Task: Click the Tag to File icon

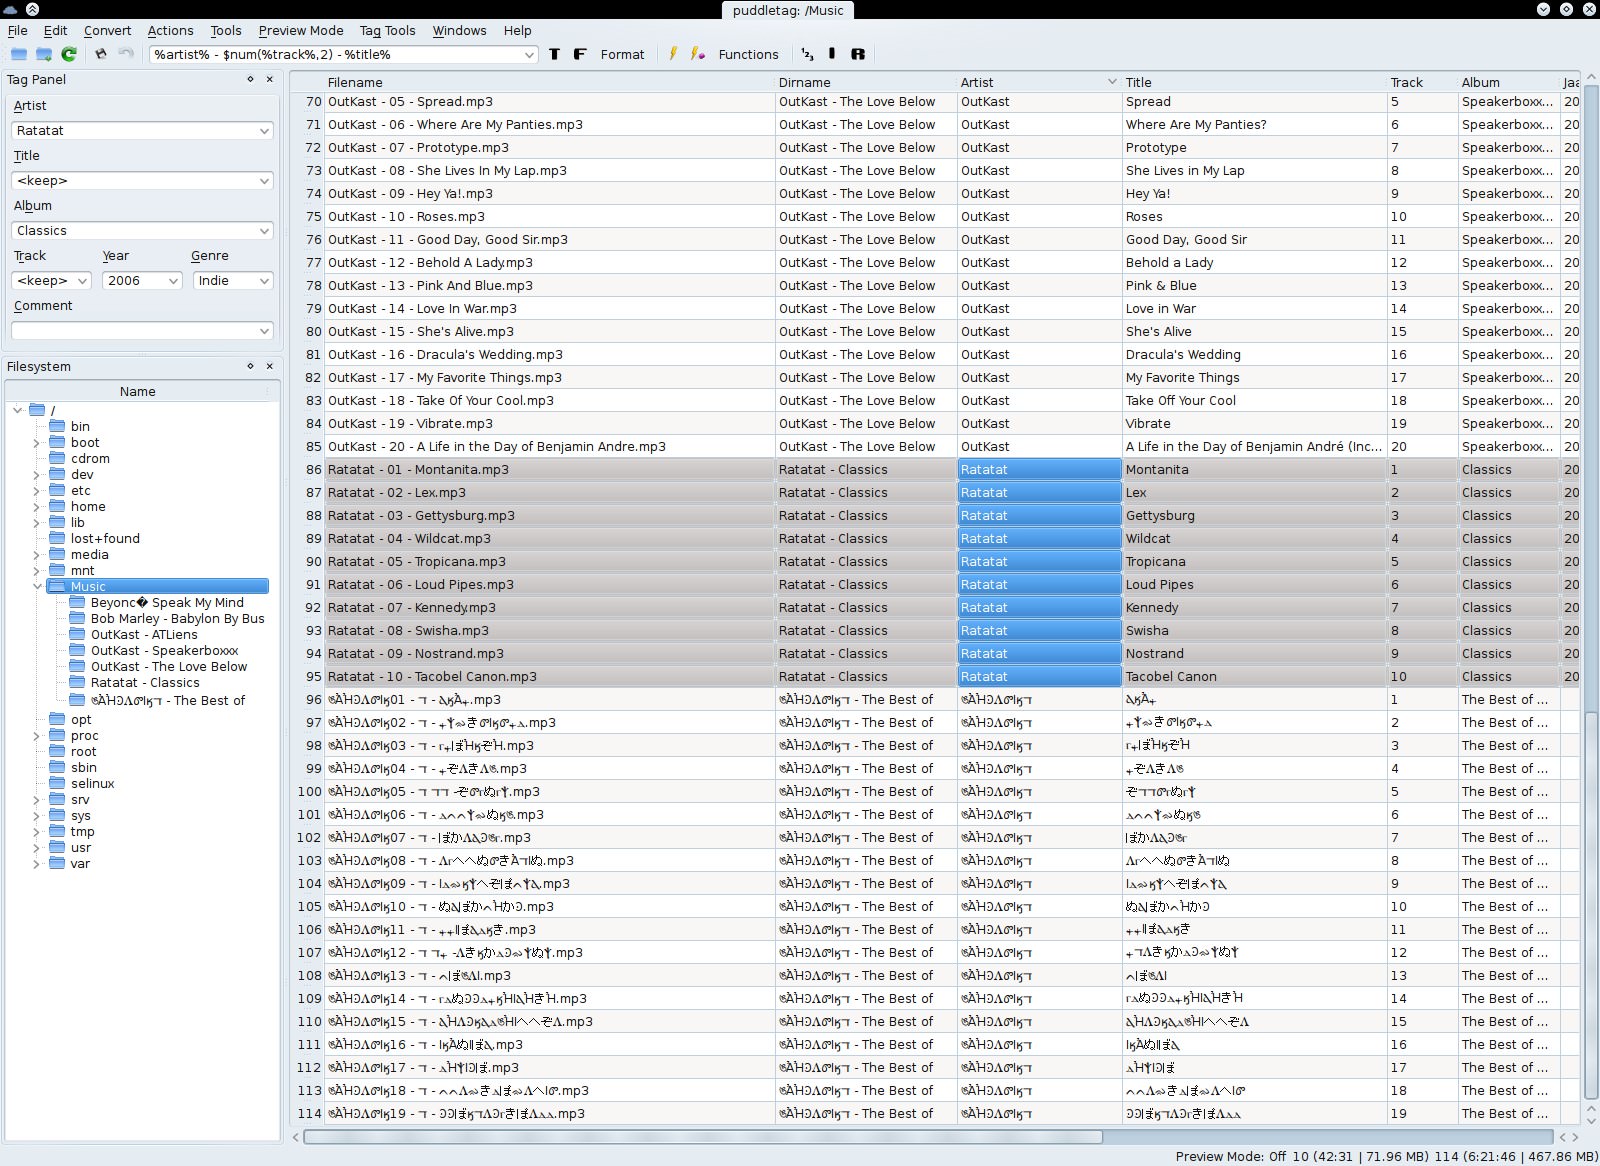Action: [555, 54]
